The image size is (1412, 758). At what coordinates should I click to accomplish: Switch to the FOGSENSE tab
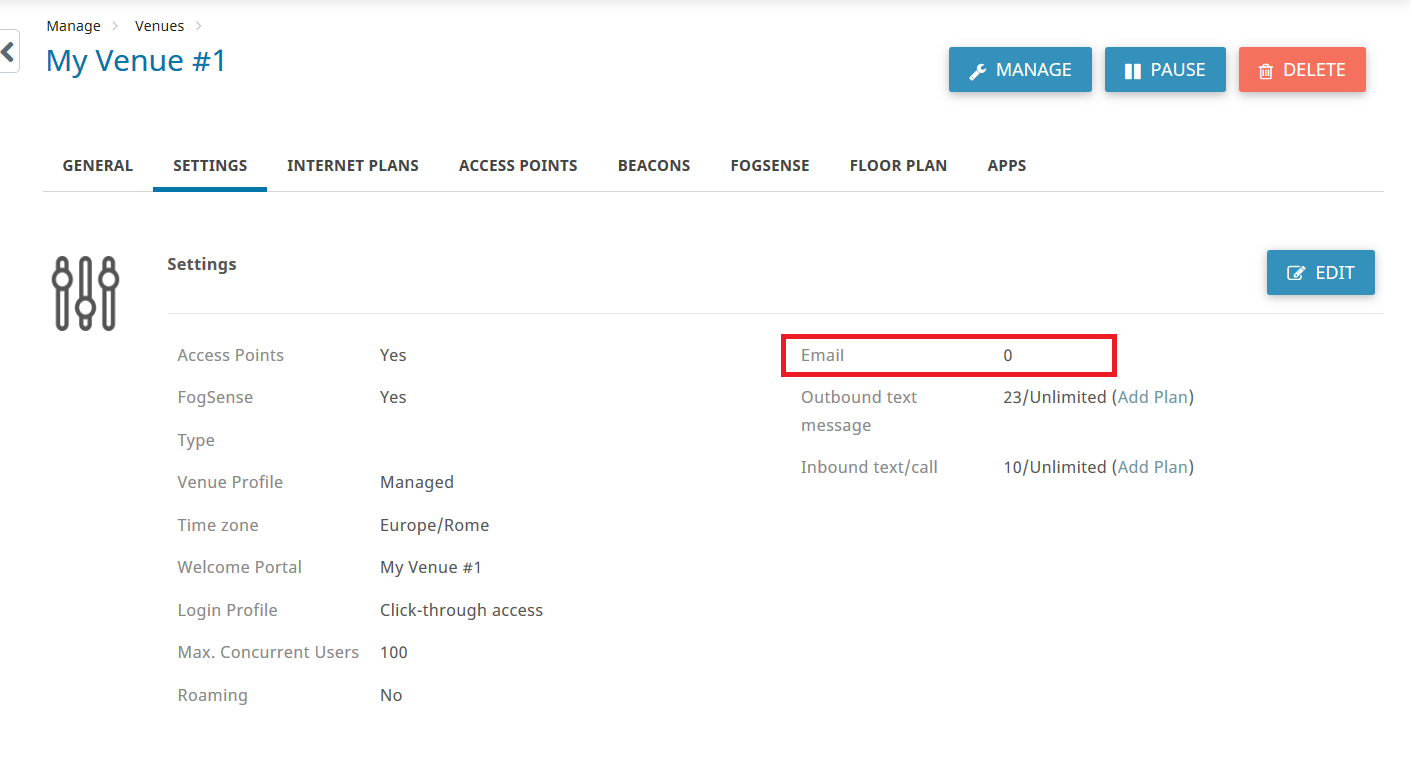770,165
